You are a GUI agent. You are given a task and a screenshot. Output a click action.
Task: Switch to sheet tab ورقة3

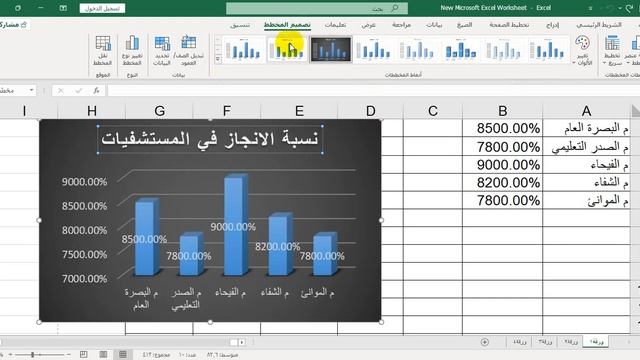(x=545, y=342)
